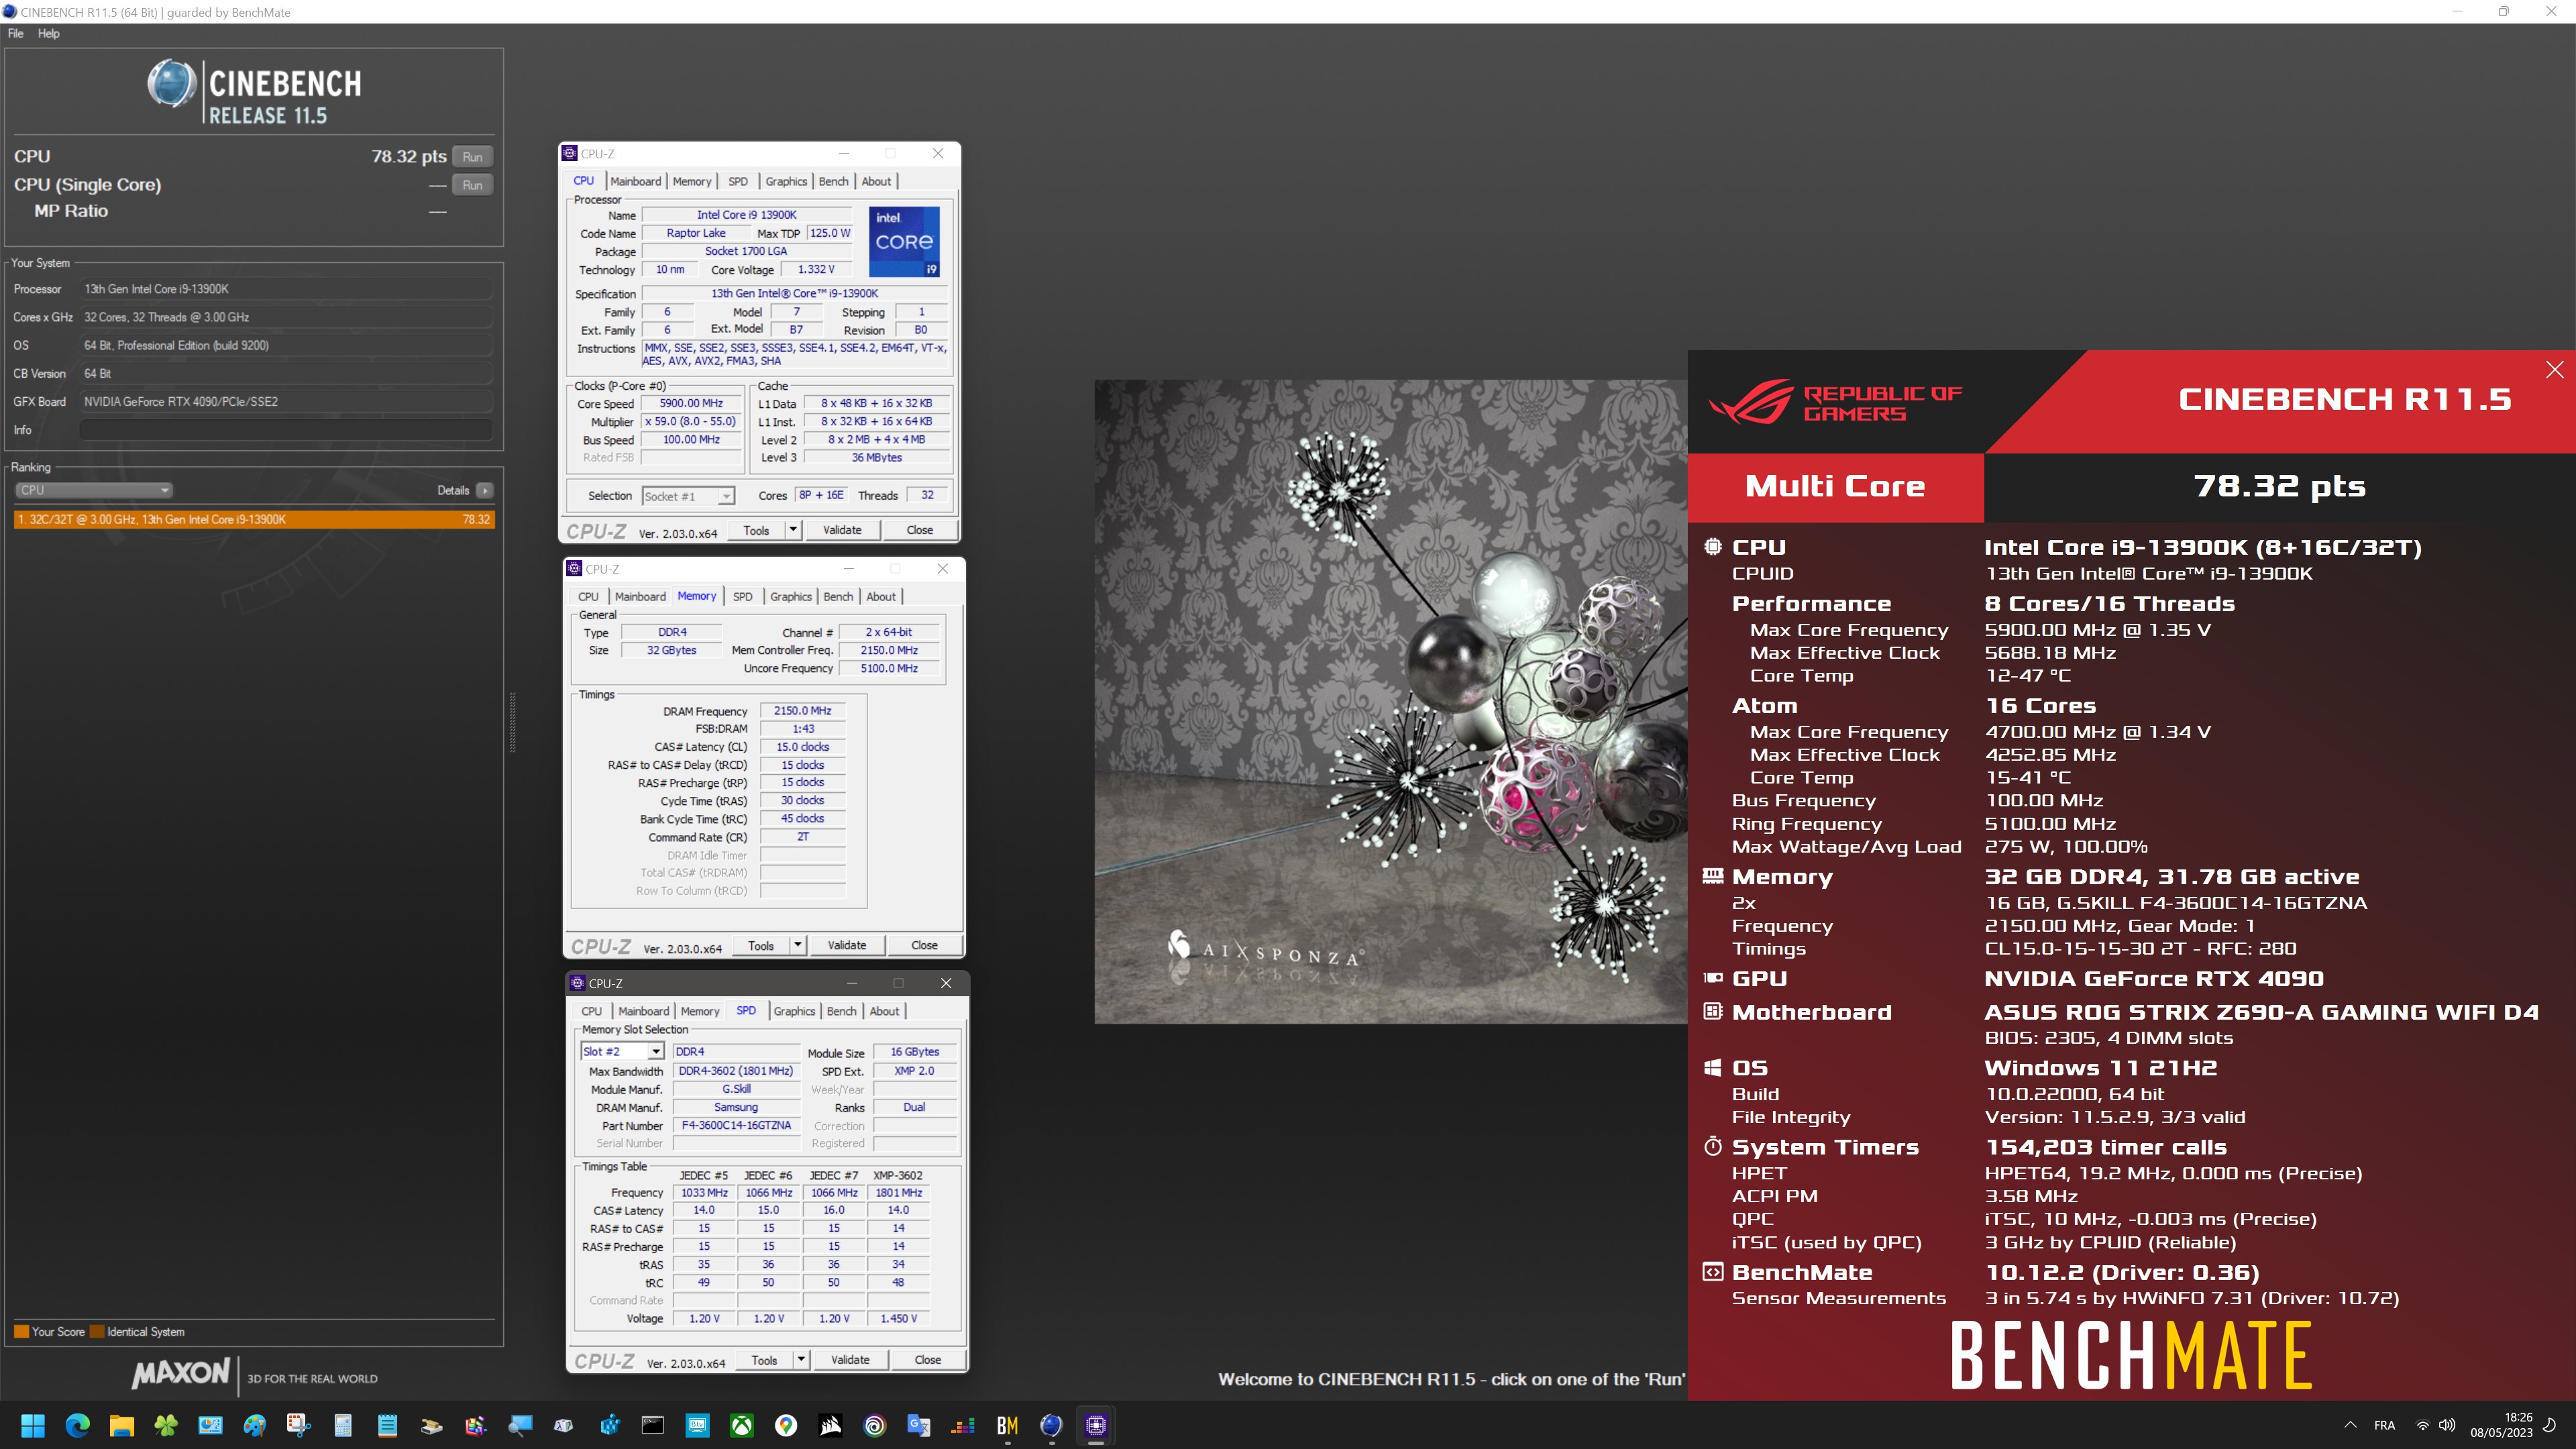Open Snipping Tool from the taskbar
This screenshot has width=2576, height=1449.
point(298,1425)
